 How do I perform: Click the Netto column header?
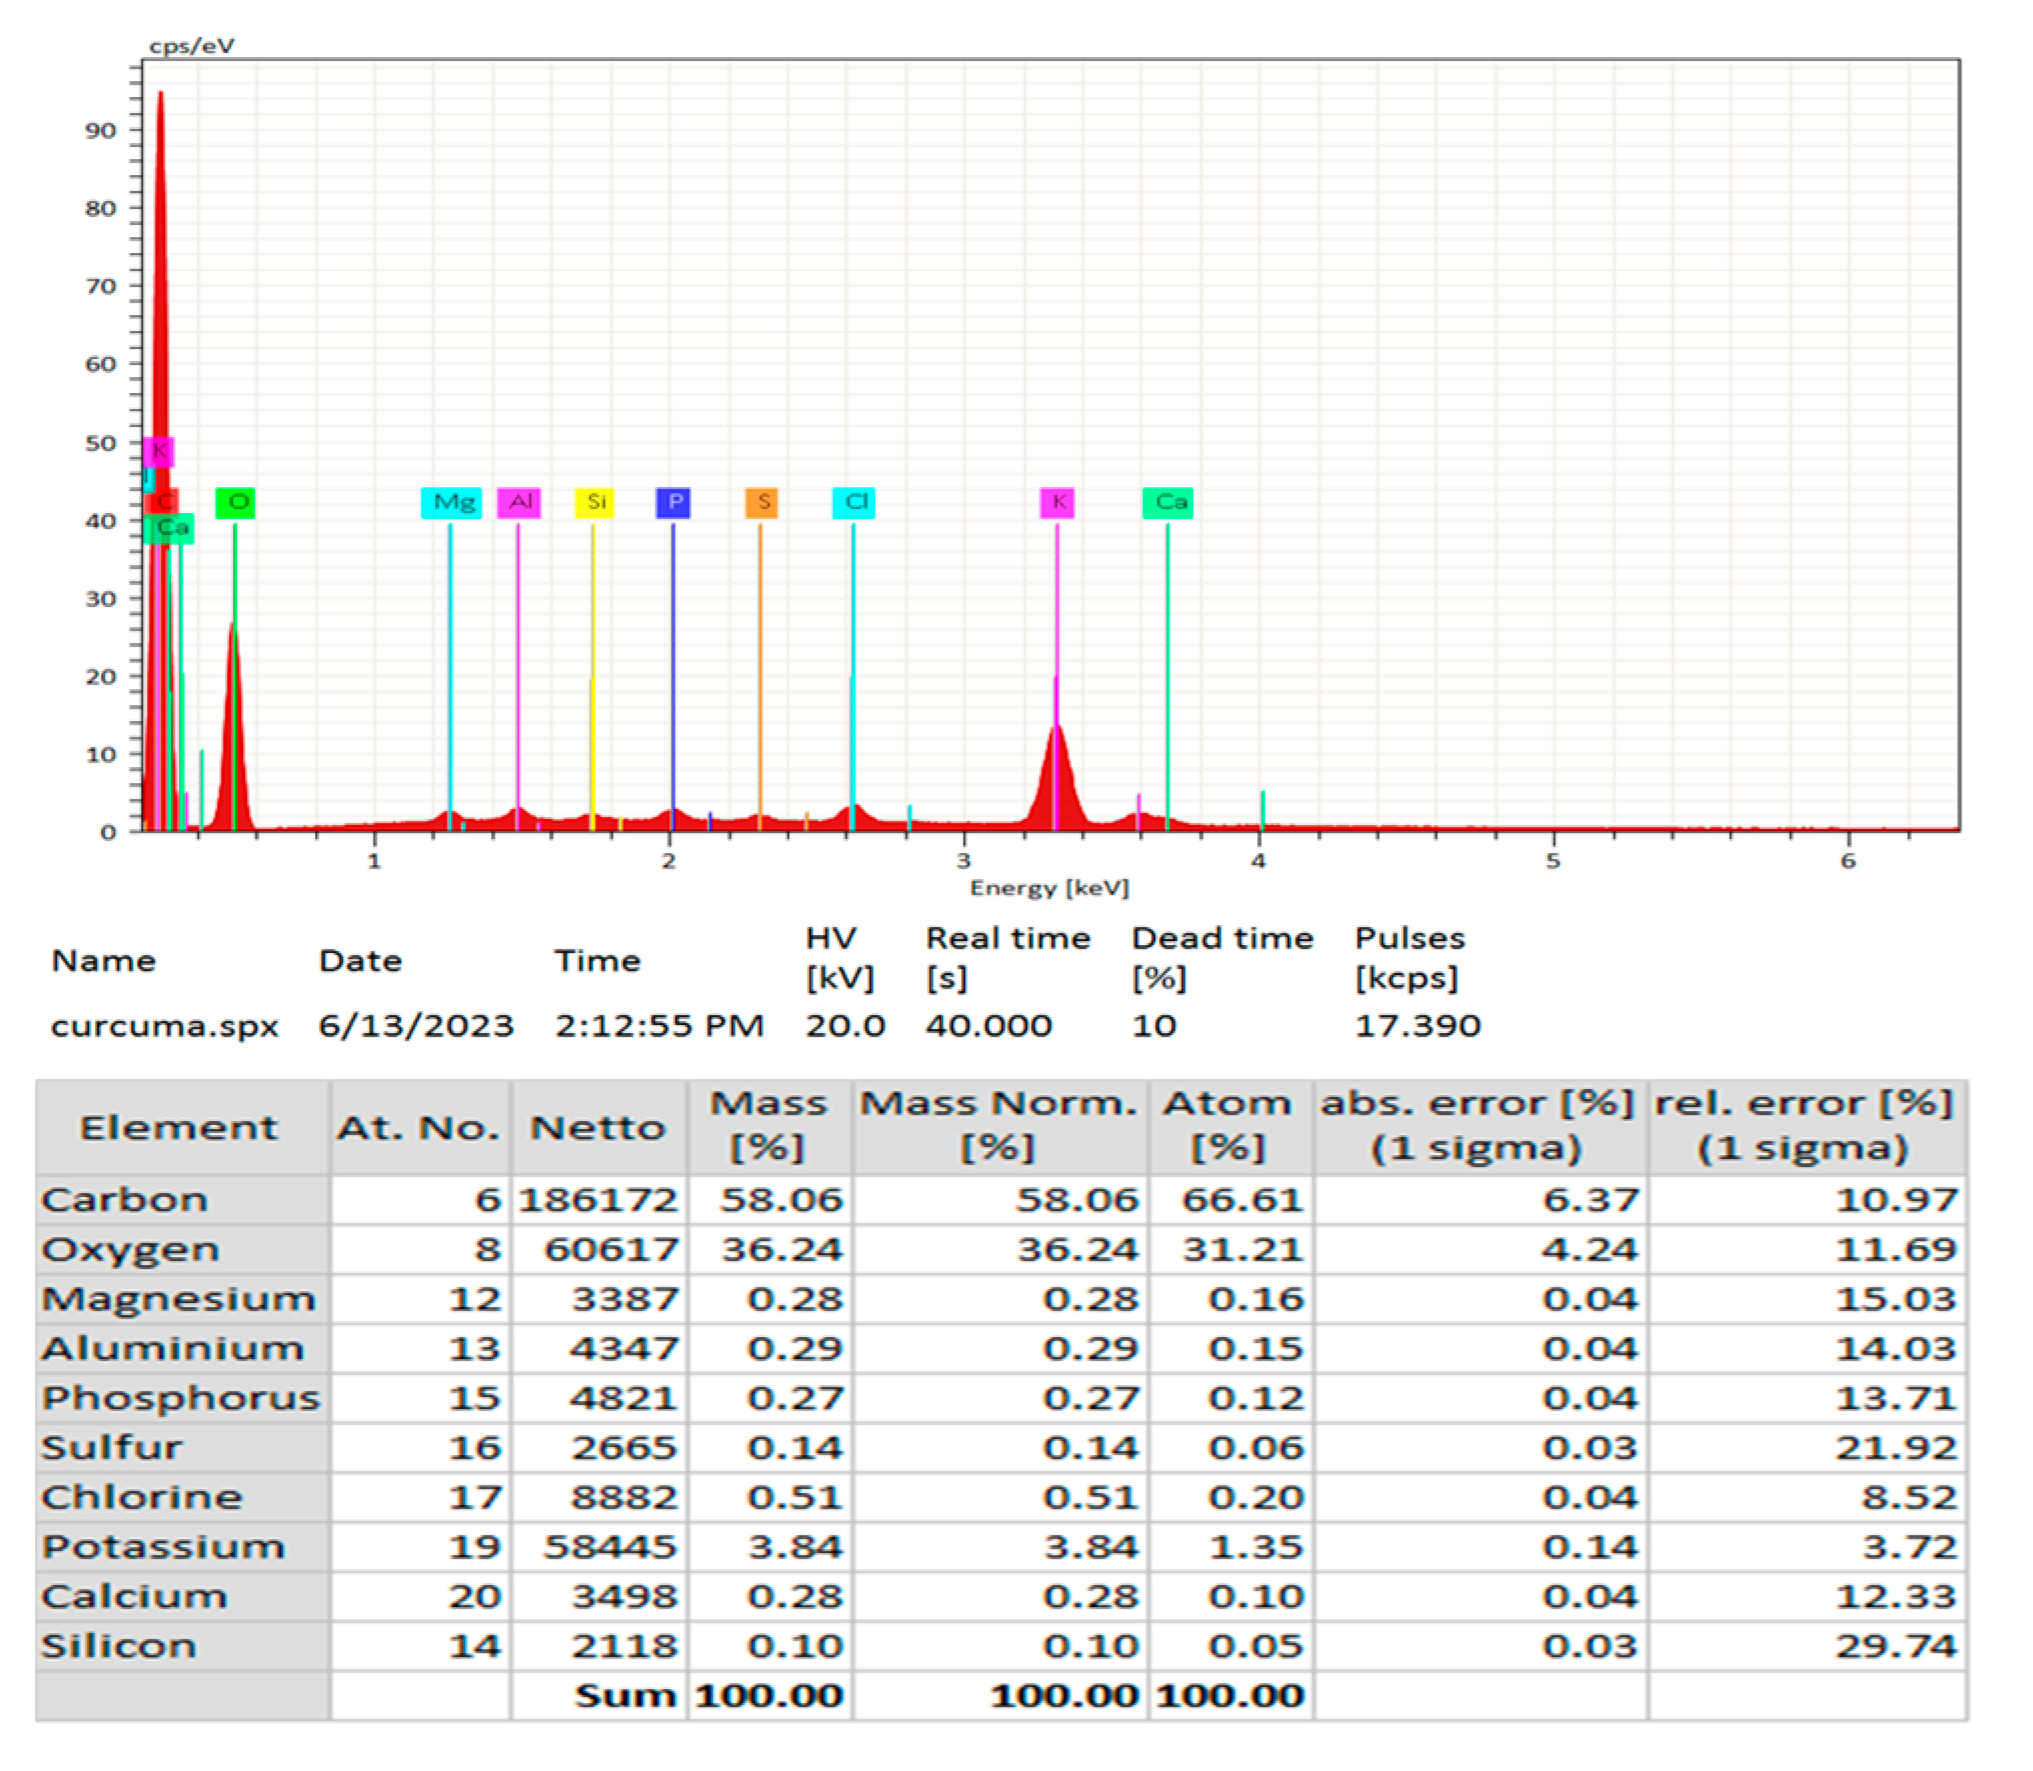point(598,1127)
